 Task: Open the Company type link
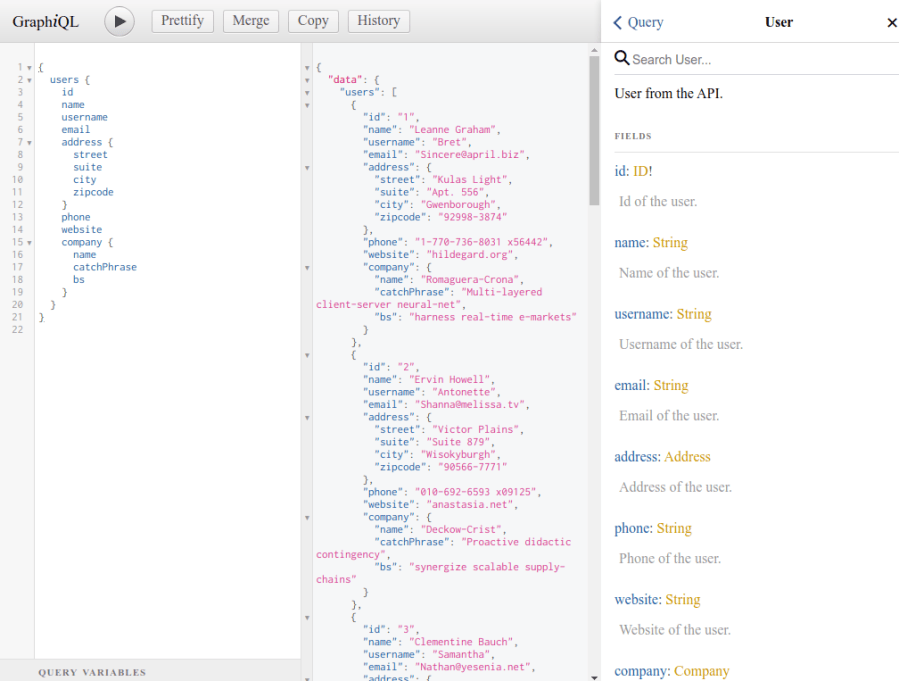[702, 671]
